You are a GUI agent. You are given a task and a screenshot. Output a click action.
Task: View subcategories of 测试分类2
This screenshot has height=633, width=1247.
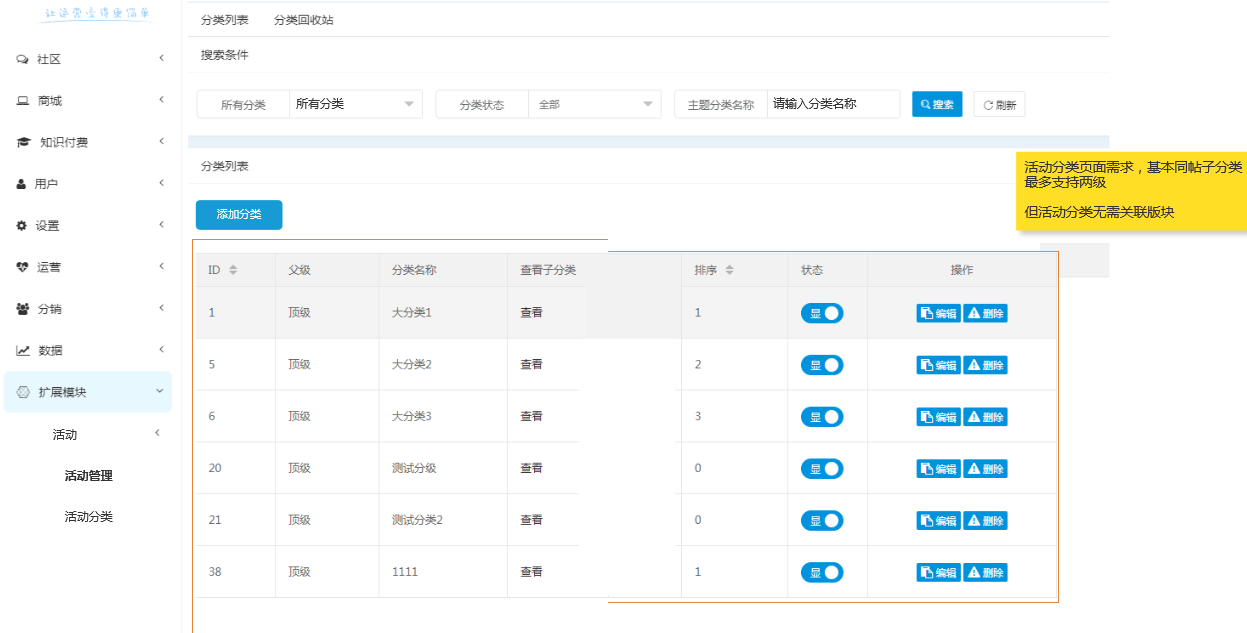tap(531, 521)
